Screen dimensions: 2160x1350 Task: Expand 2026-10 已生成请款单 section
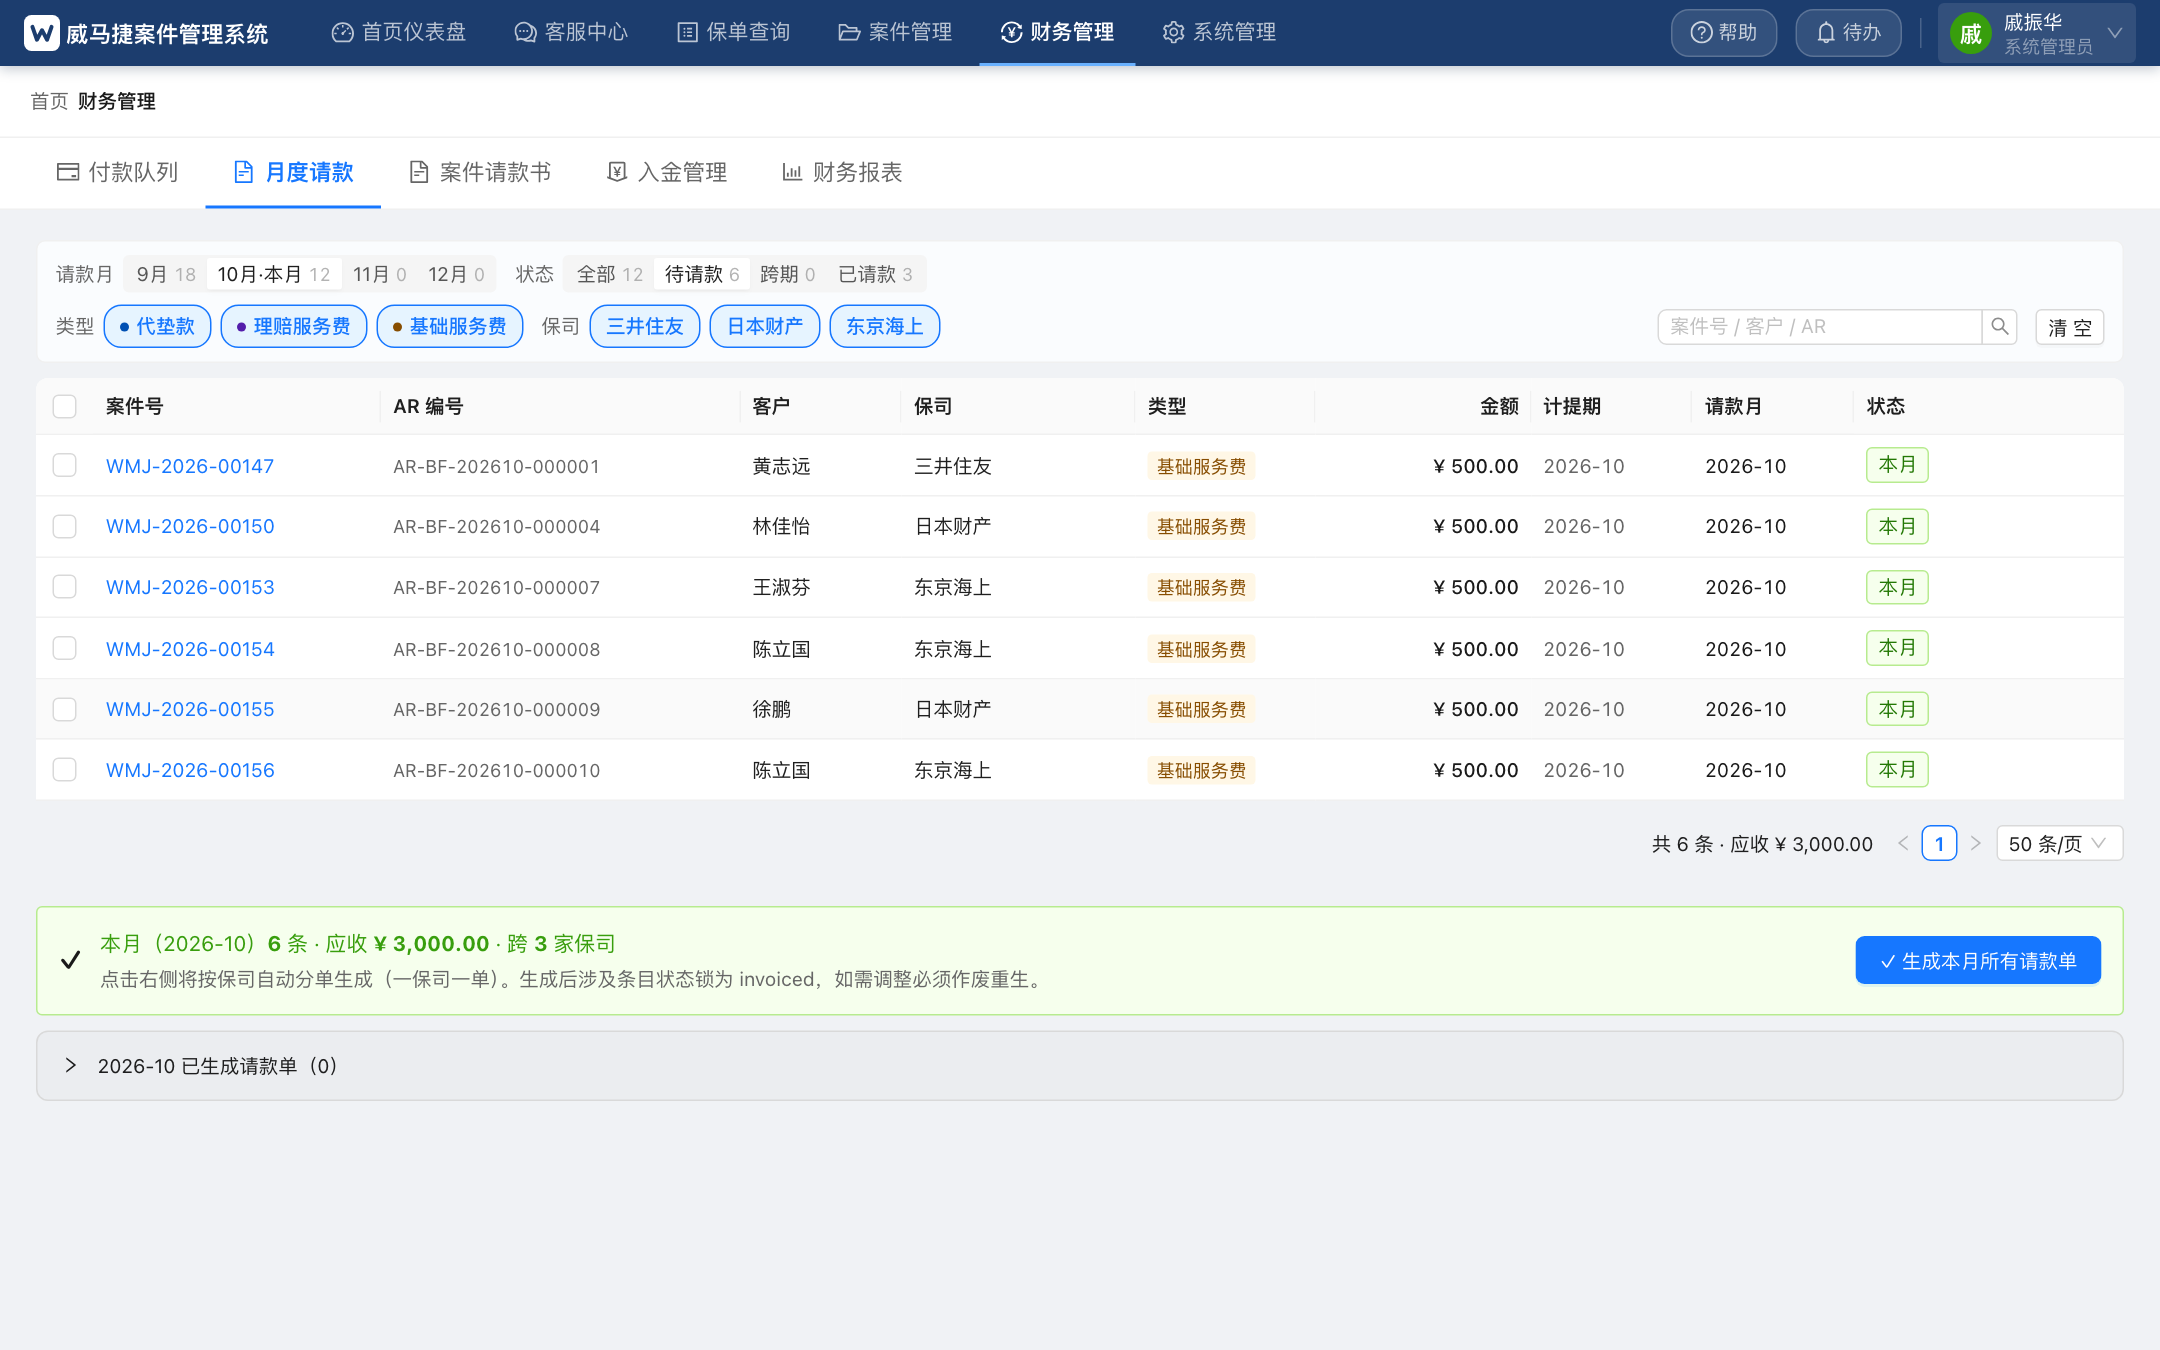[x=1080, y=1066]
